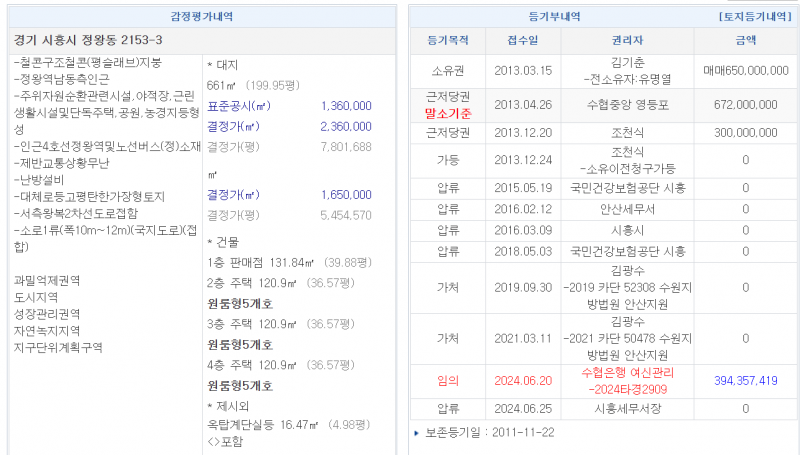Select the 감정평가내역 section header
The image size is (800, 455).
(x=203, y=17)
